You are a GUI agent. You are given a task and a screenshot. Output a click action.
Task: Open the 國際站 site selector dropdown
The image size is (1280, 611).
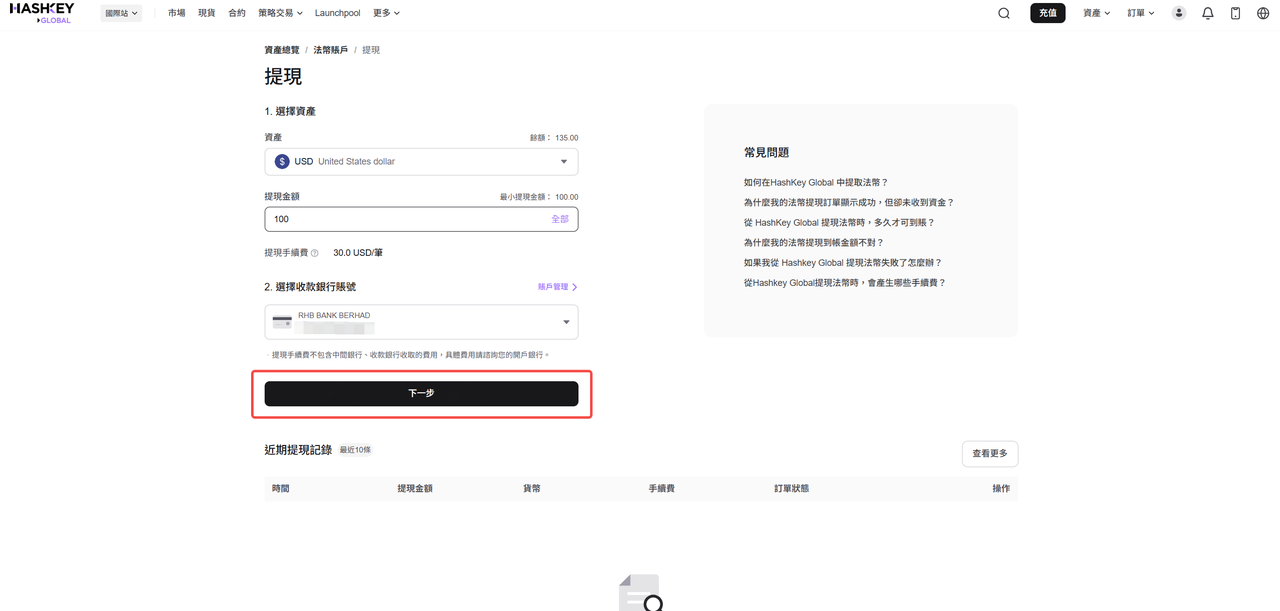point(121,13)
